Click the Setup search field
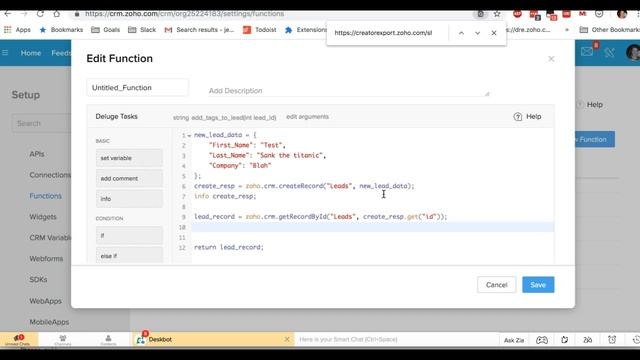The width and height of the screenshot is (640, 360). tap(41, 123)
